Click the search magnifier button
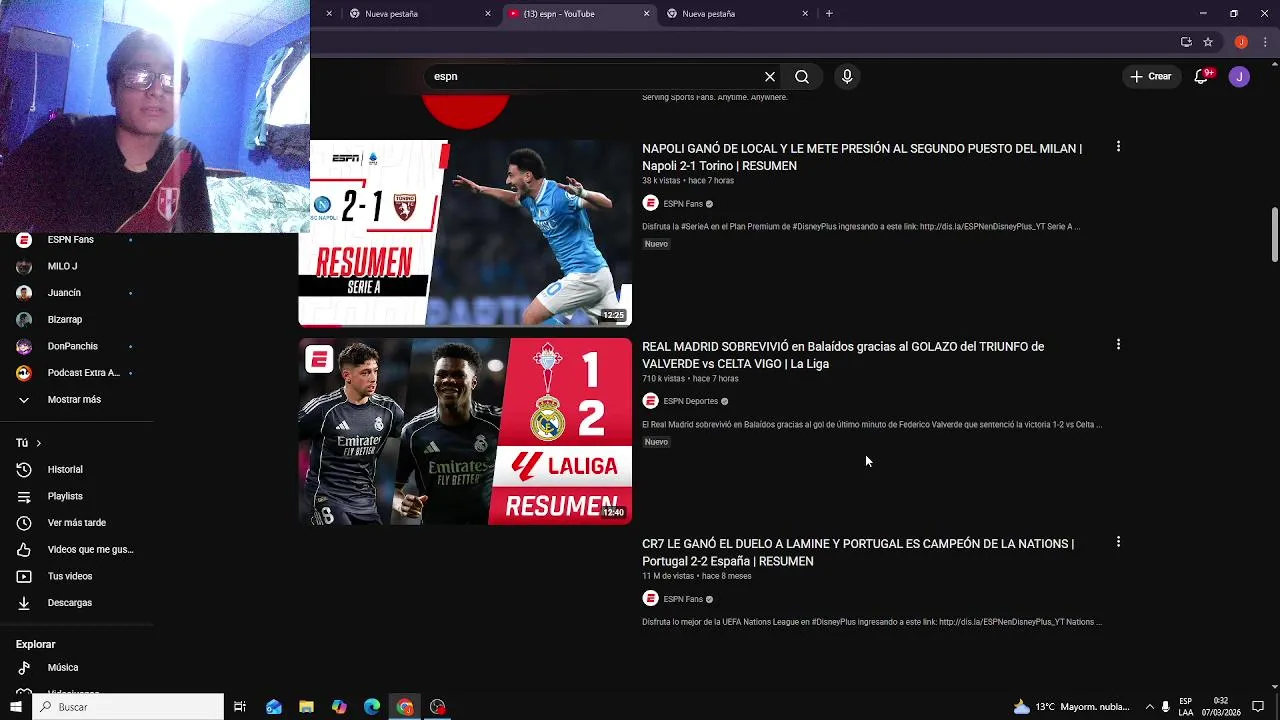 click(x=802, y=76)
